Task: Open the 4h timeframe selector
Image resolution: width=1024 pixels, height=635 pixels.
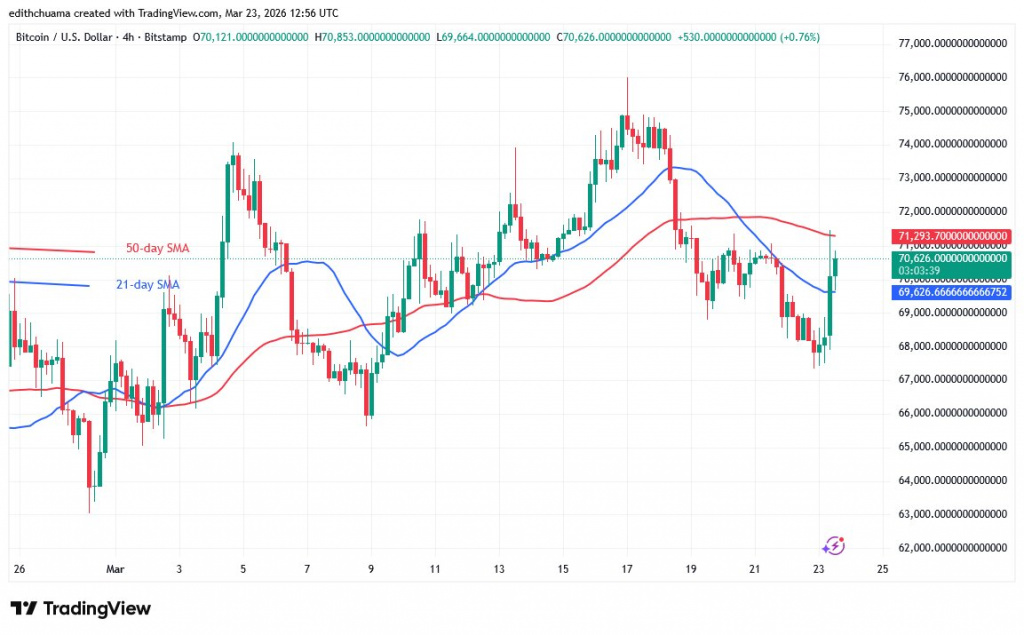Action: (x=129, y=37)
